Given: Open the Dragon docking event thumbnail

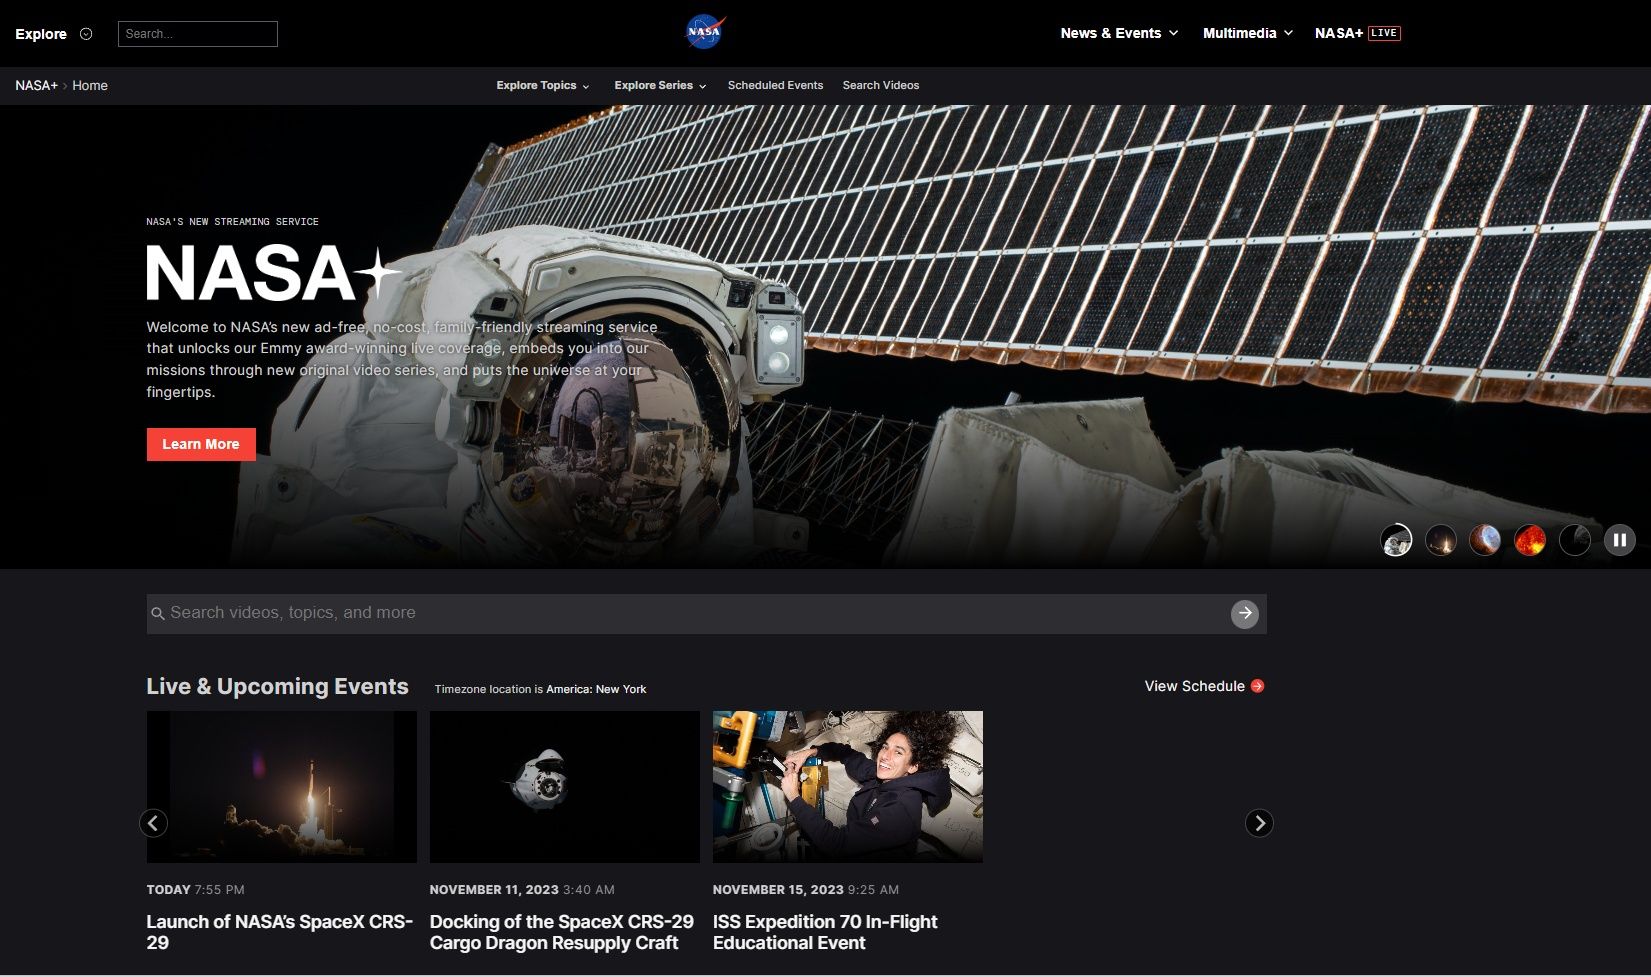Looking at the screenshot, I should 565,787.
